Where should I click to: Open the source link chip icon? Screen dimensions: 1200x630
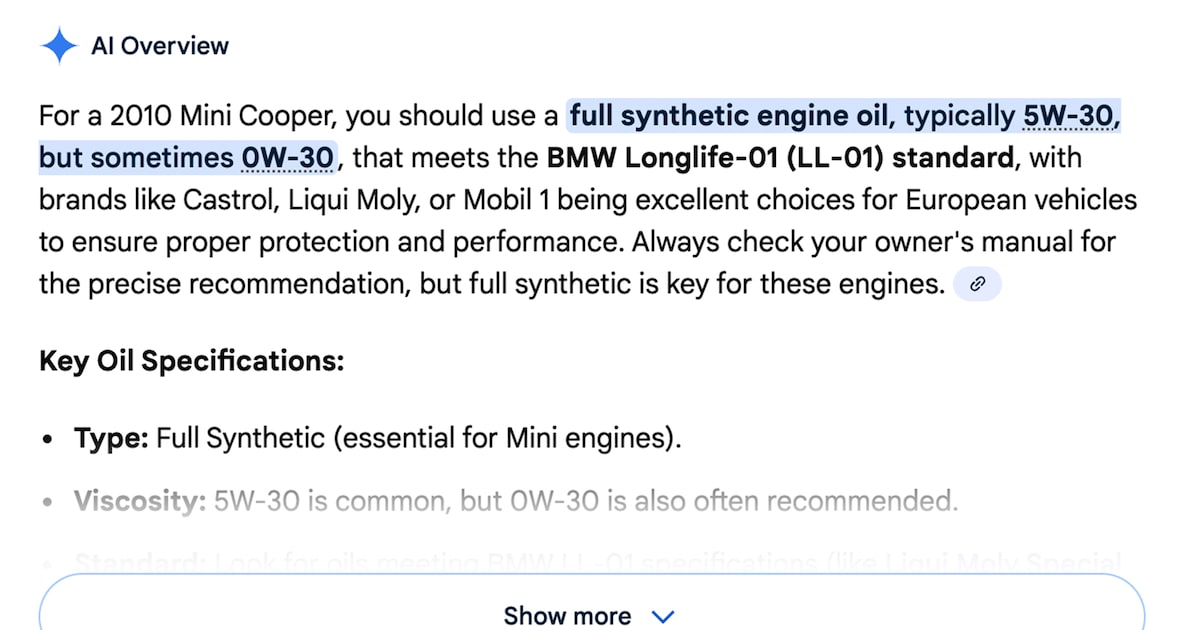[x=977, y=285]
